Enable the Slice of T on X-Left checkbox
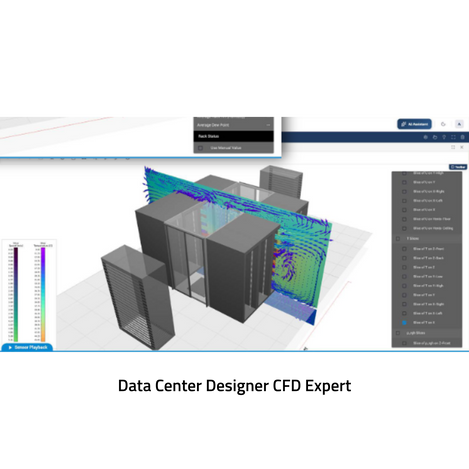 (404, 313)
